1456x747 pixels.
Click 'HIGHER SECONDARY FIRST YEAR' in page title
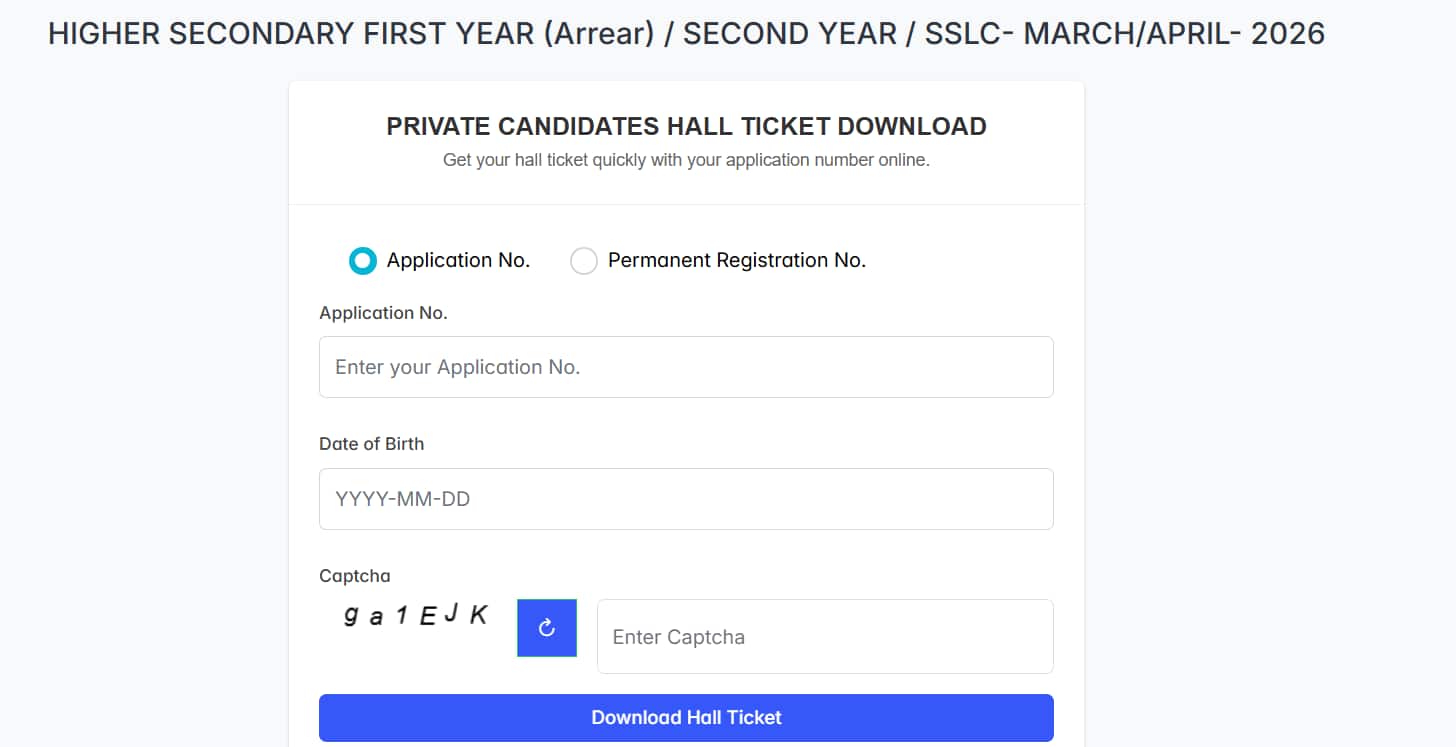pos(292,33)
